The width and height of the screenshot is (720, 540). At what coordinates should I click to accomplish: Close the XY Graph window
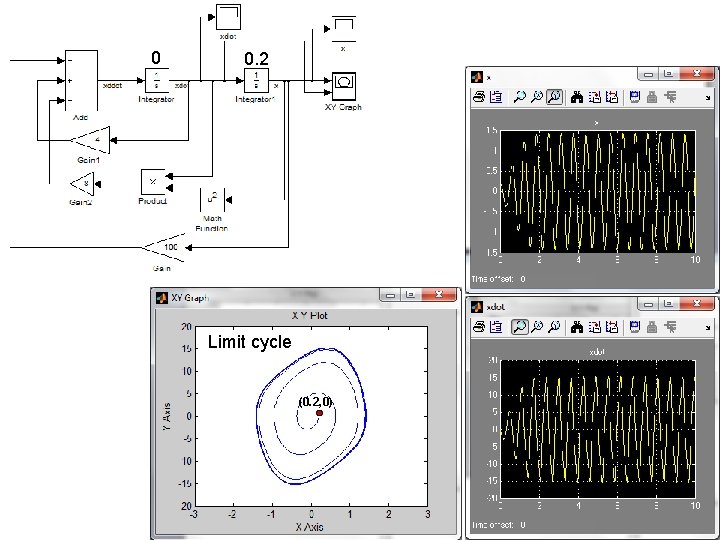point(439,295)
